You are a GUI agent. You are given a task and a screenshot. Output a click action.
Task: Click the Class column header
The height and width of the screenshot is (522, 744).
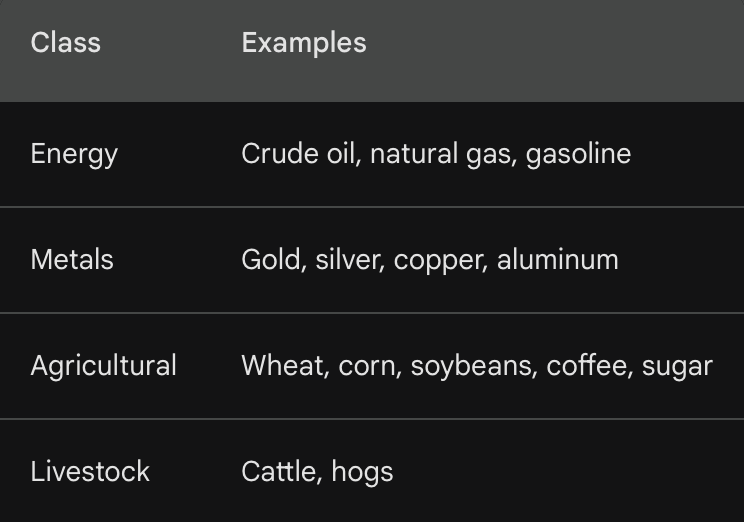click(66, 43)
